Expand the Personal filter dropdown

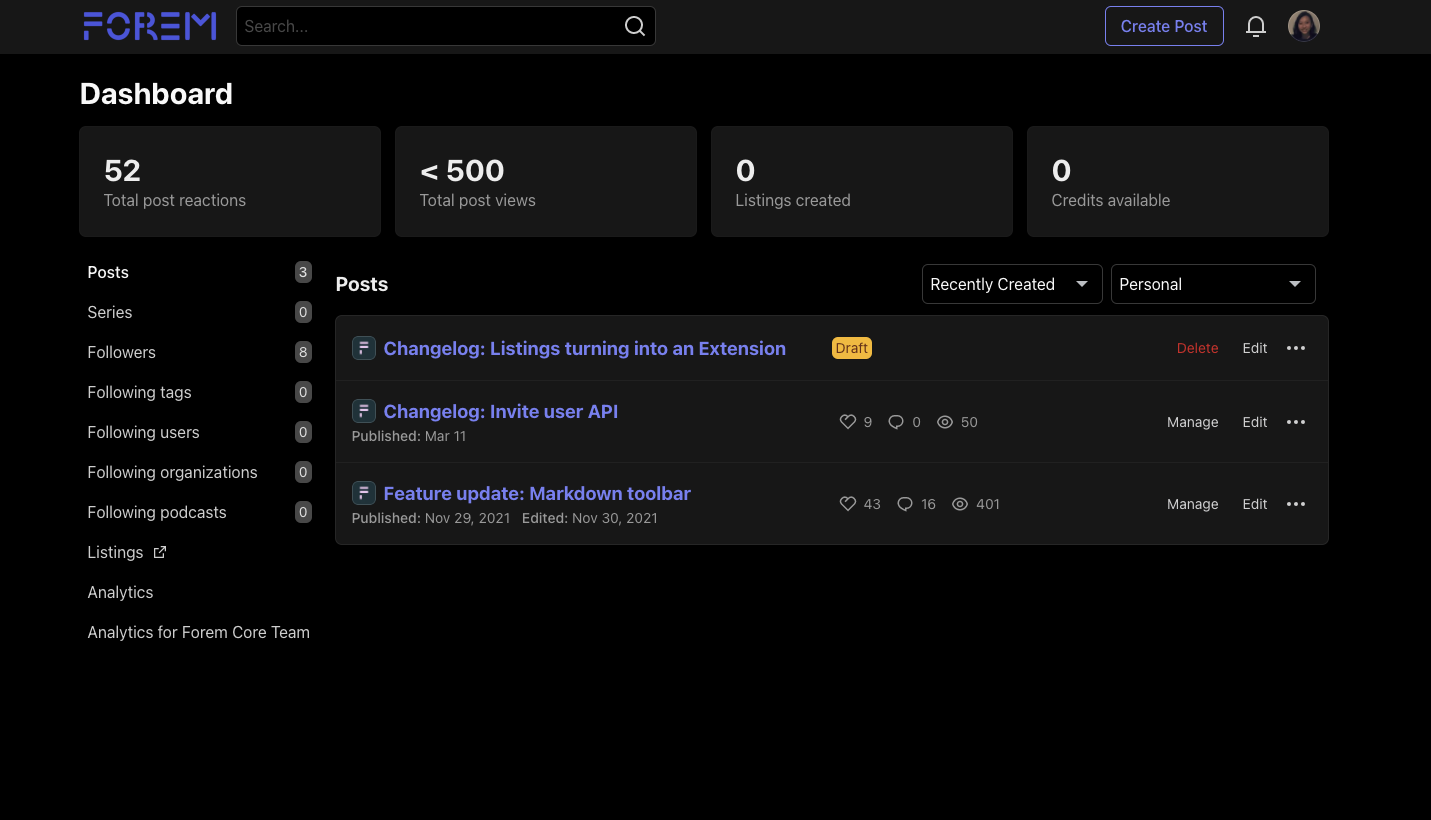click(1212, 284)
